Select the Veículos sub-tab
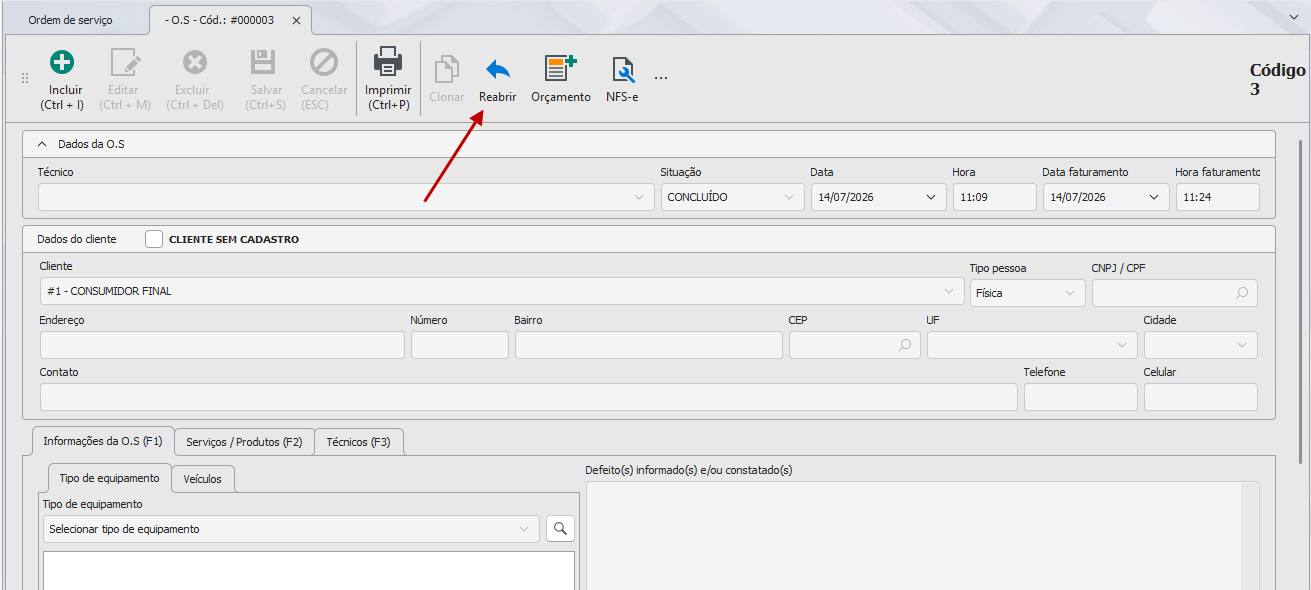This screenshot has width=1311, height=590. tap(203, 479)
